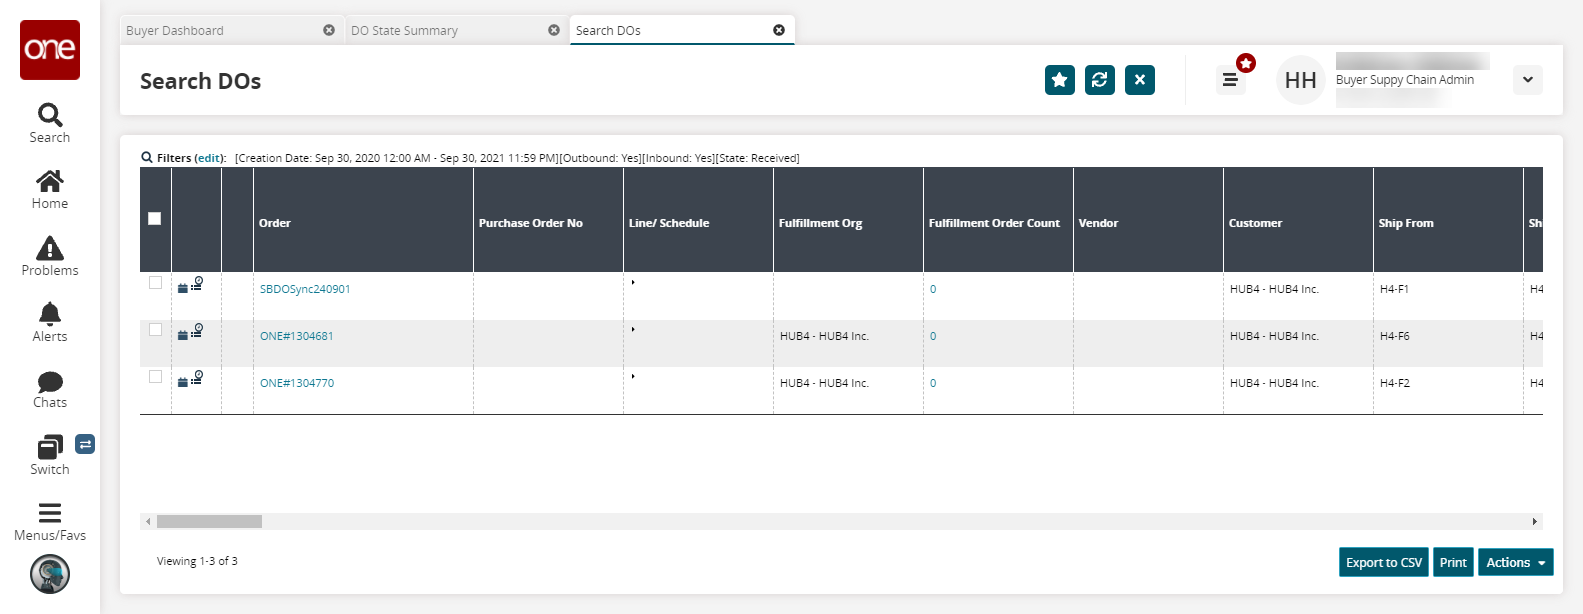The width and height of the screenshot is (1583, 614).
Task: Open order link ONE#1304681
Action: coord(297,336)
